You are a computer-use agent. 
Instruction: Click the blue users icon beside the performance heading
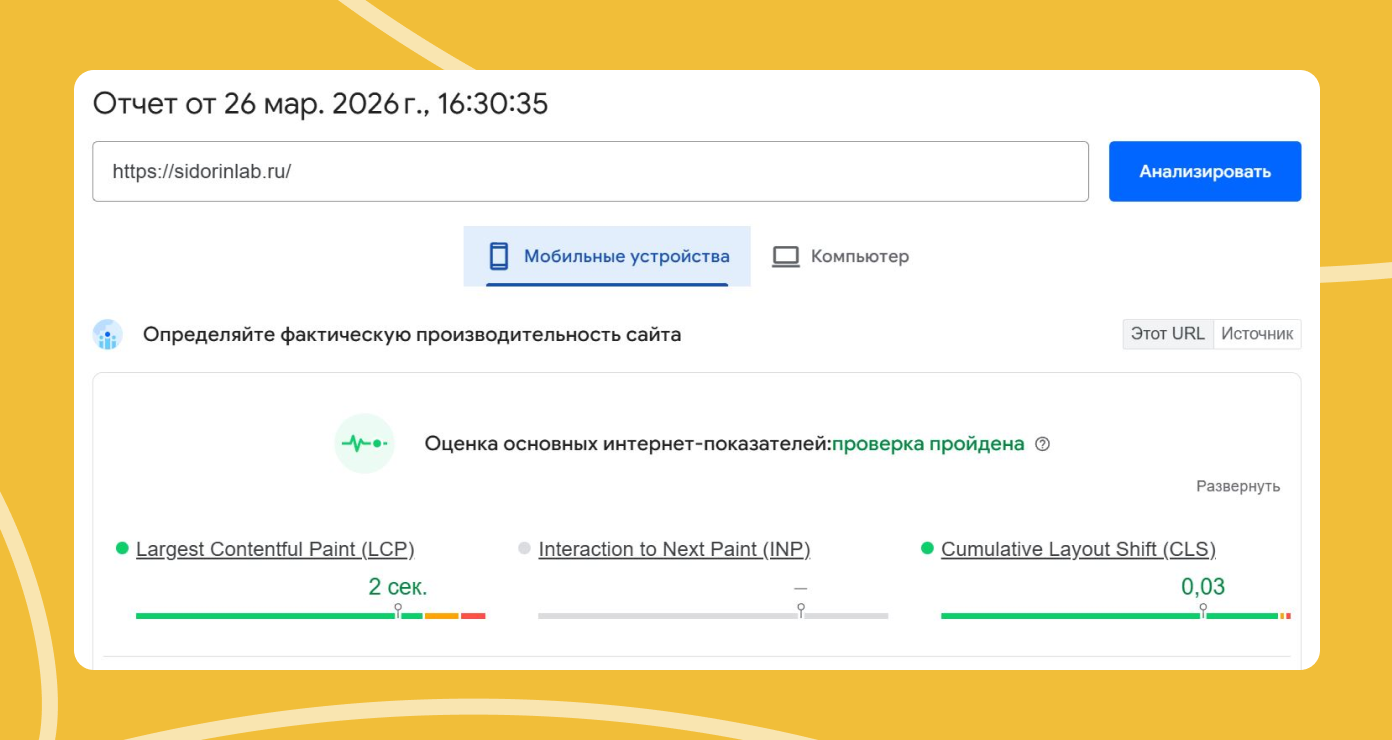(x=107, y=334)
